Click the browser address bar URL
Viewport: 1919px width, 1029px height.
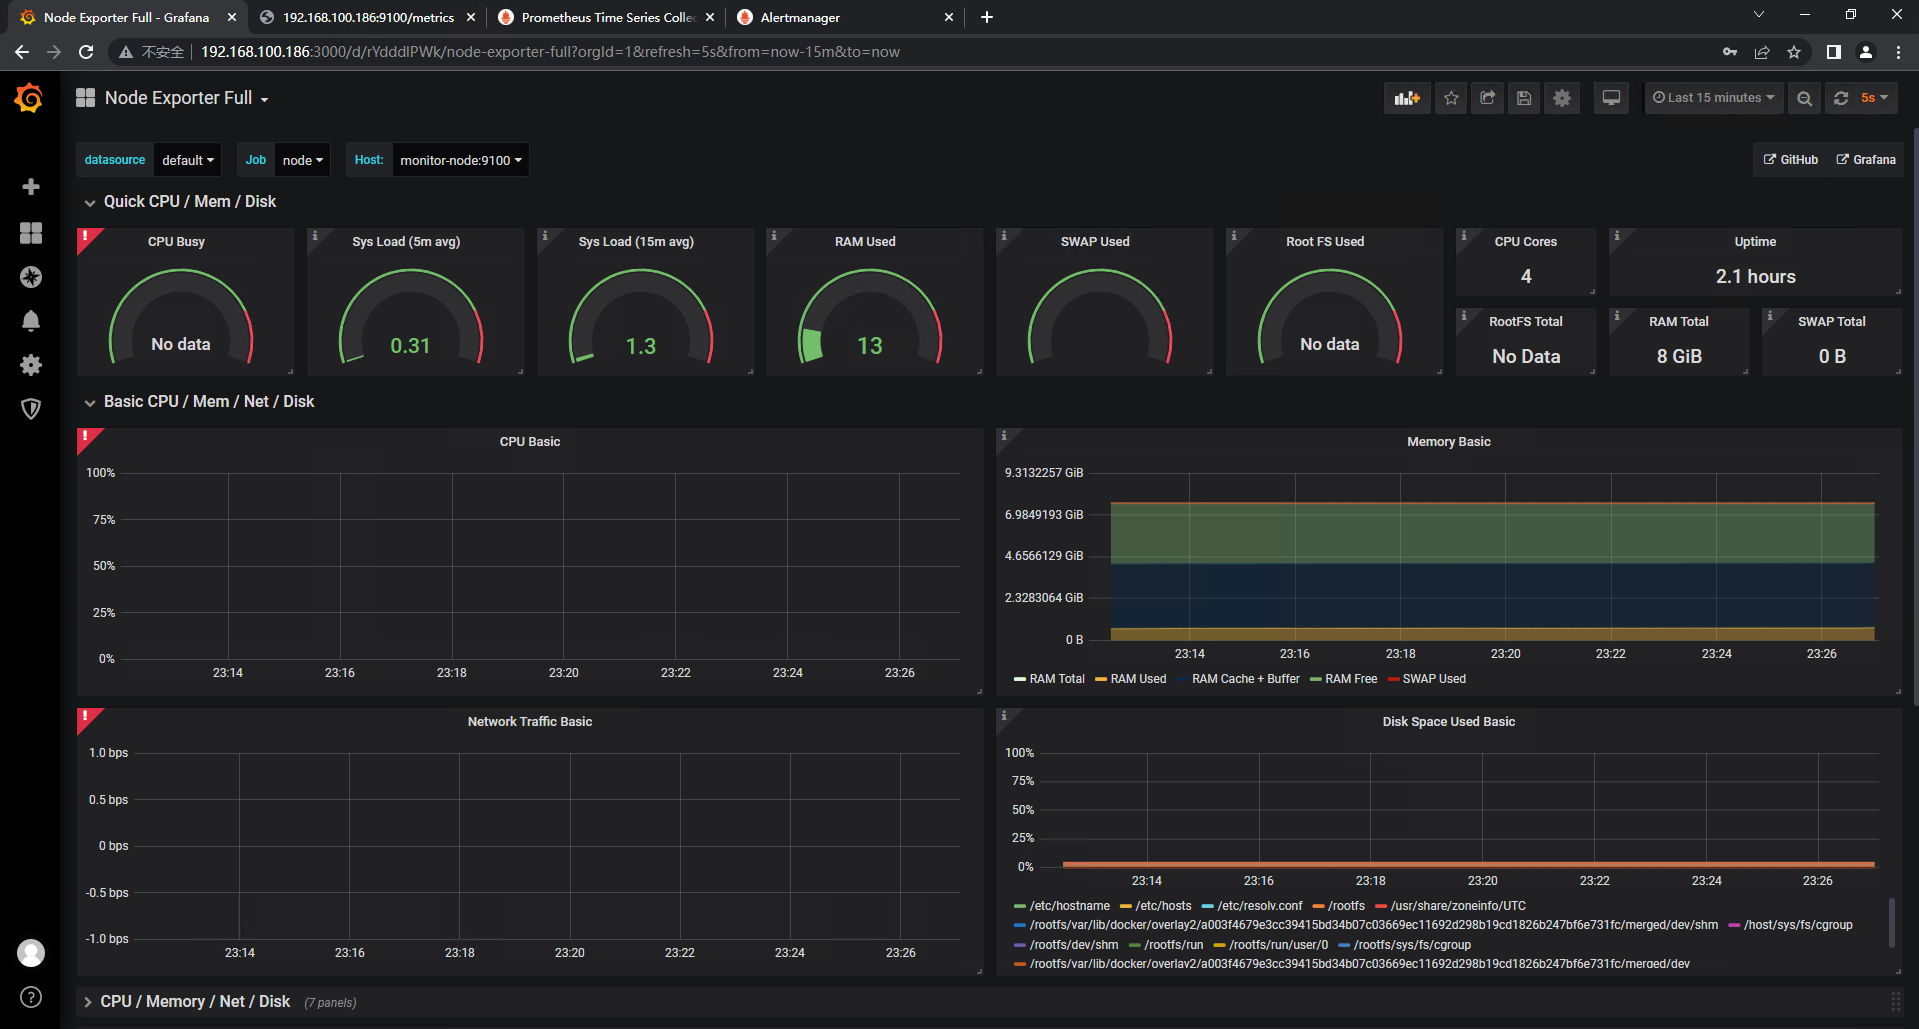point(550,52)
